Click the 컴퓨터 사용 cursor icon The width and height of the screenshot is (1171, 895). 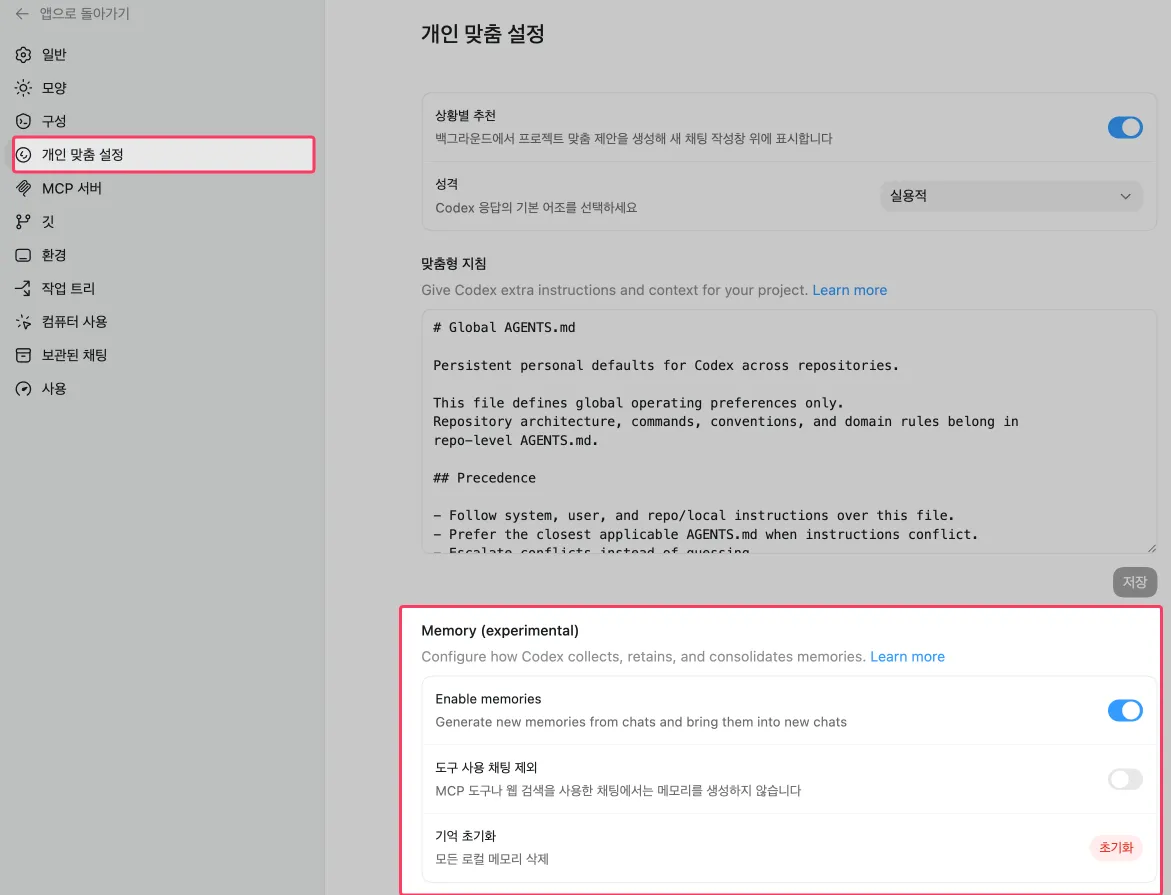coord(24,322)
